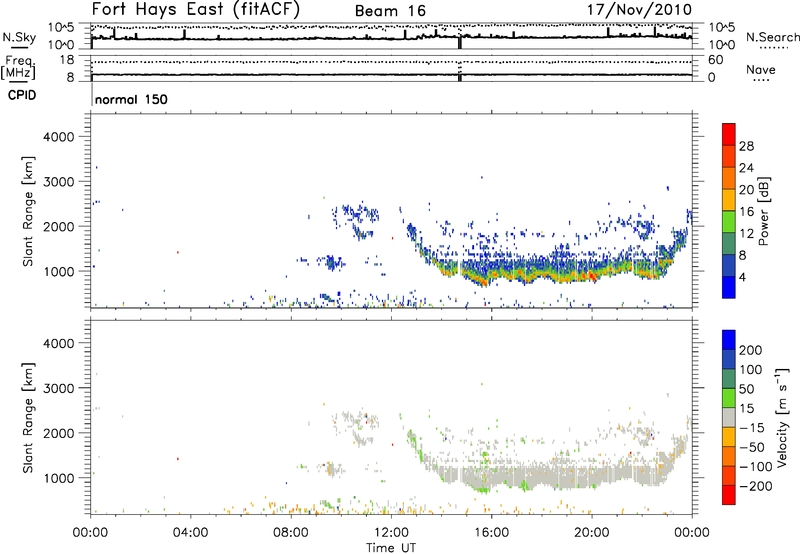Screen dimensions: 800x554
Task: Click the '08:00' time axis tick label
Action: point(291,533)
